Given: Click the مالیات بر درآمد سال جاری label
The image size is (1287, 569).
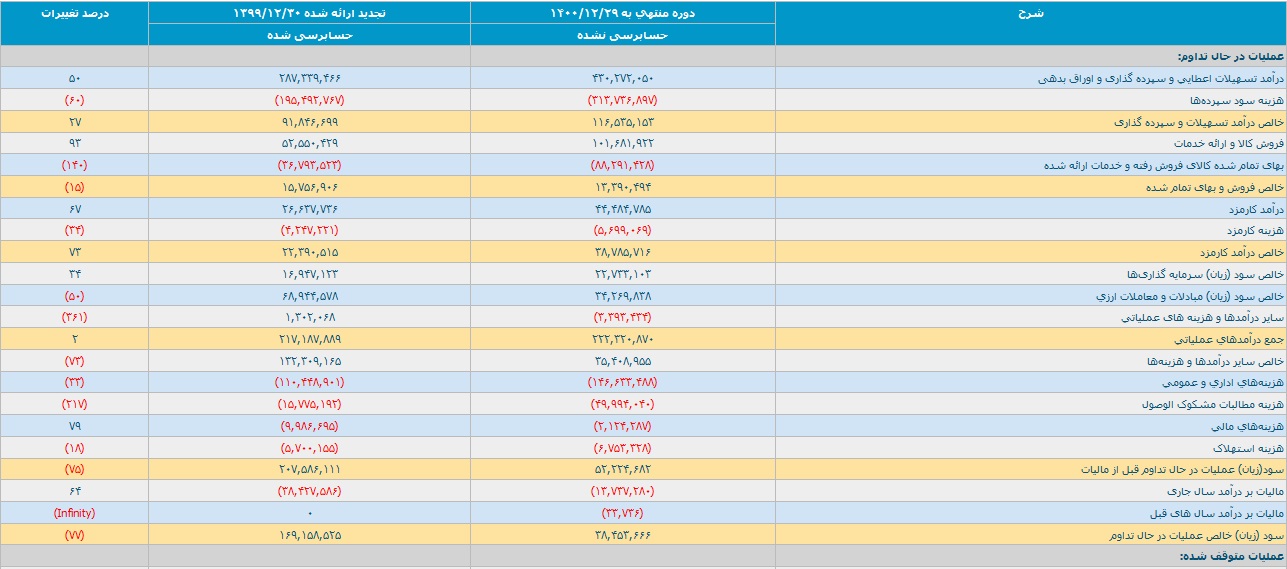Looking at the screenshot, I should pyautogui.click(x=1227, y=491).
